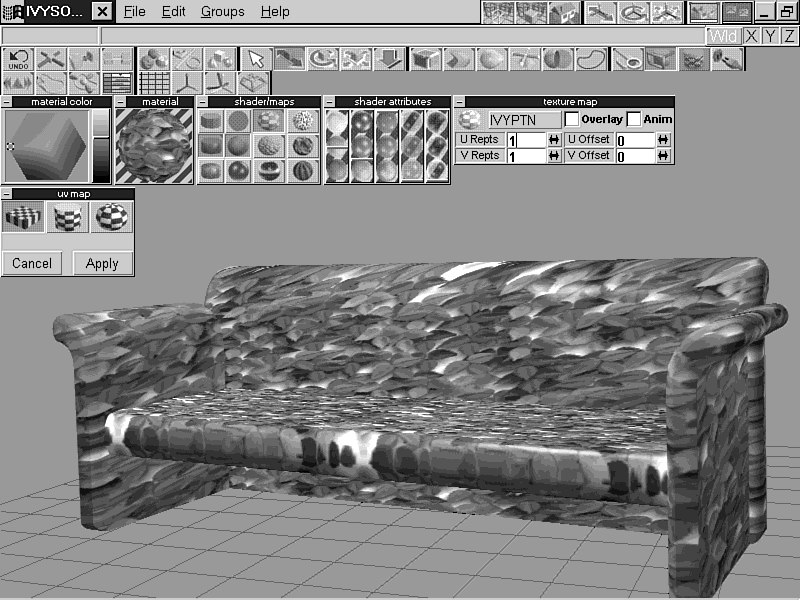The height and width of the screenshot is (600, 800).
Task: Open the Groups menu
Action: 222,12
